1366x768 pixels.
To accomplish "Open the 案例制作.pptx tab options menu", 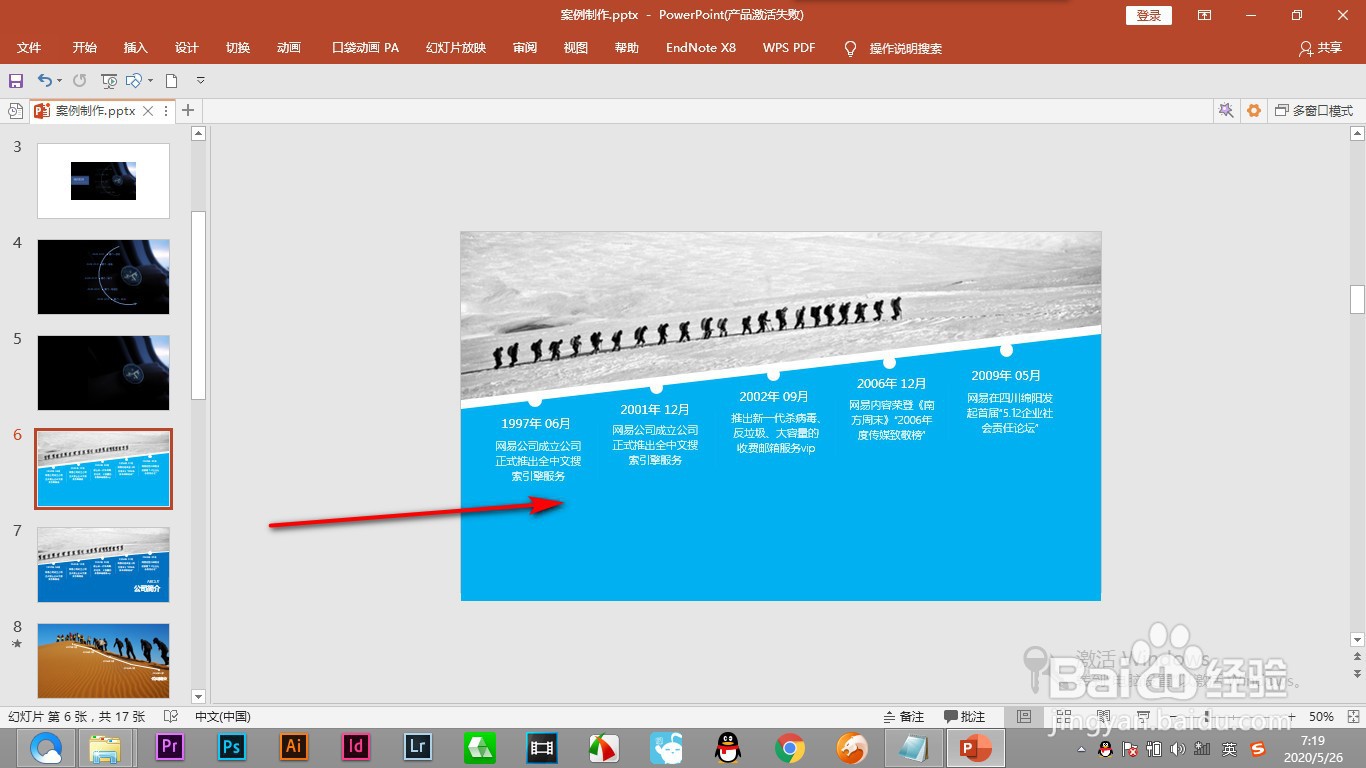I will click(x=166, y=111).
